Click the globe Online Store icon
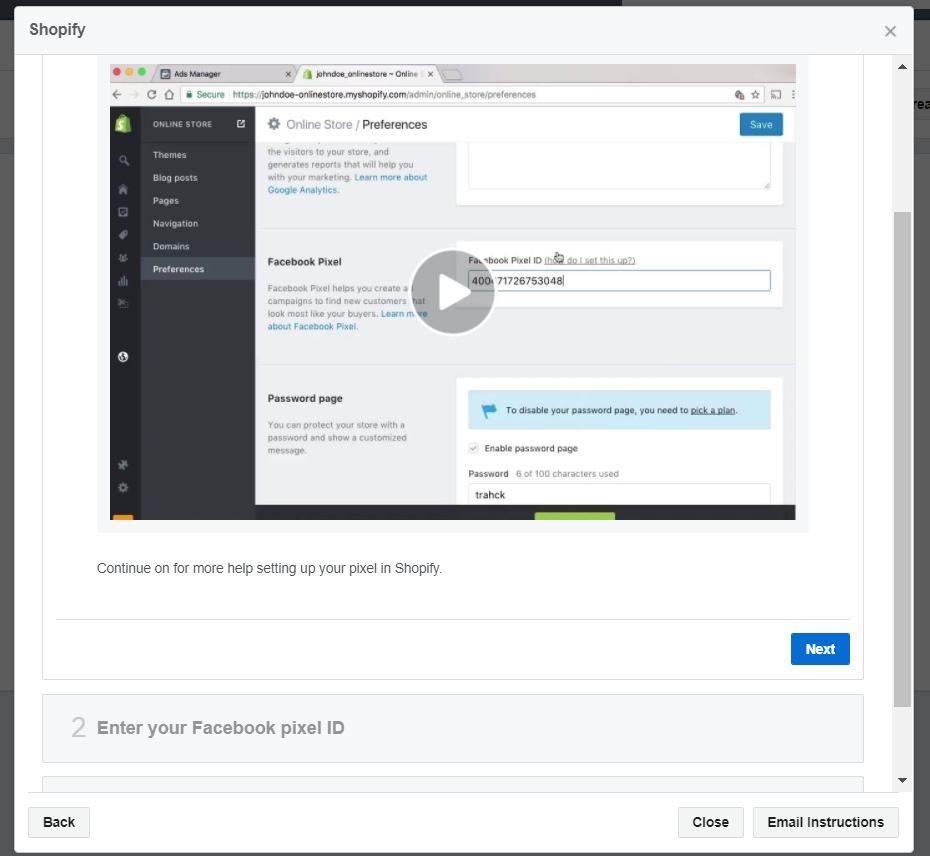The width and height of the screenshot is (930, 856). point(123,356)
